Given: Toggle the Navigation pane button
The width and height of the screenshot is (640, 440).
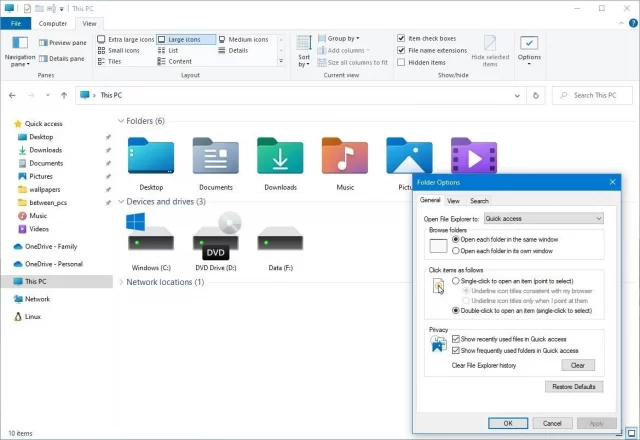Looking at the screenshot, I should click(20, 51).
